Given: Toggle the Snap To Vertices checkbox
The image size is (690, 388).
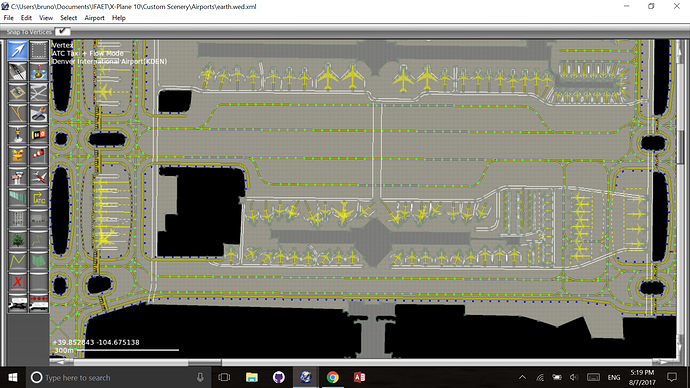Looking at the screenshot, I should 62,31.
